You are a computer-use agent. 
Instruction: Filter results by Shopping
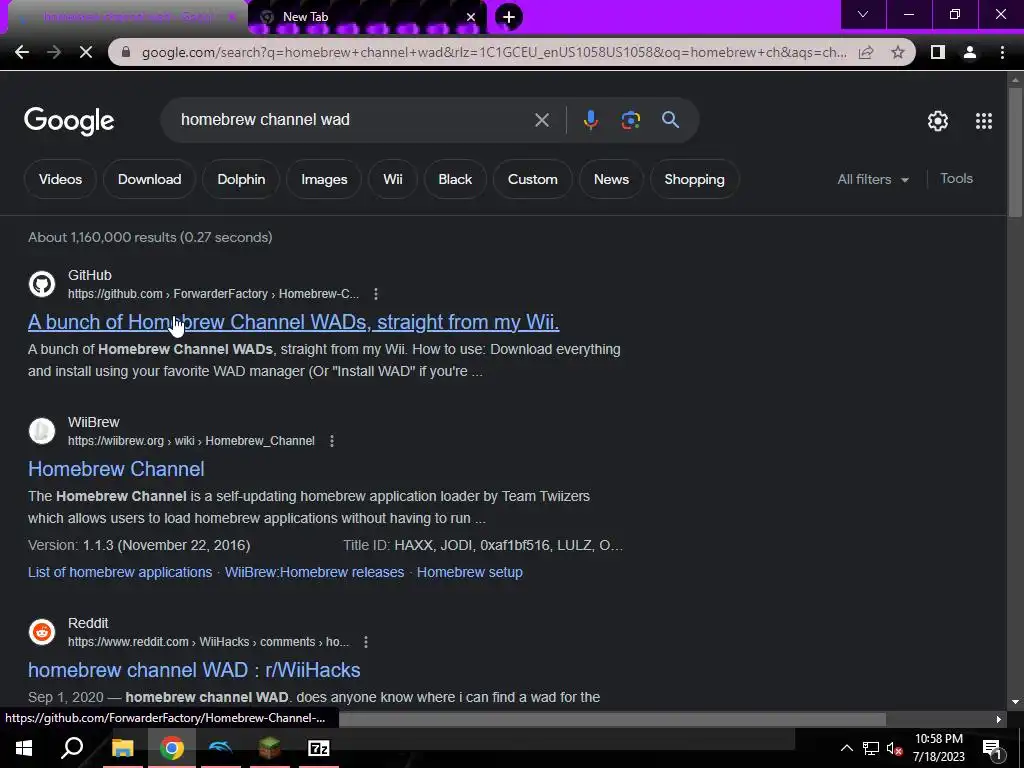coord(694,180)
